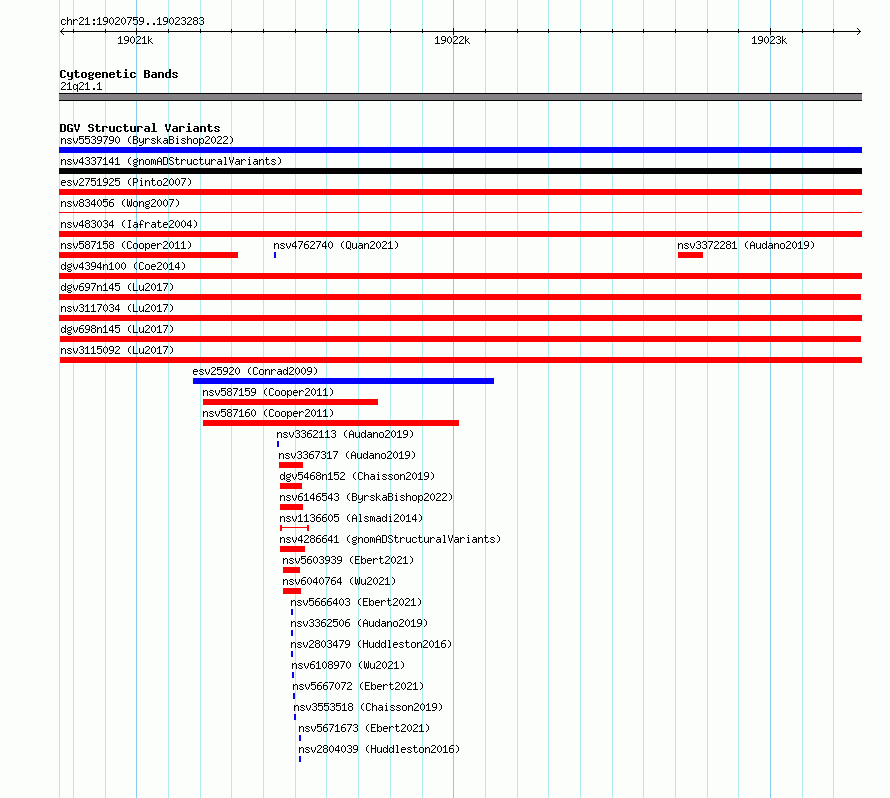Click the nsv1136605 thin bracketed bar

tap(294, 528)
